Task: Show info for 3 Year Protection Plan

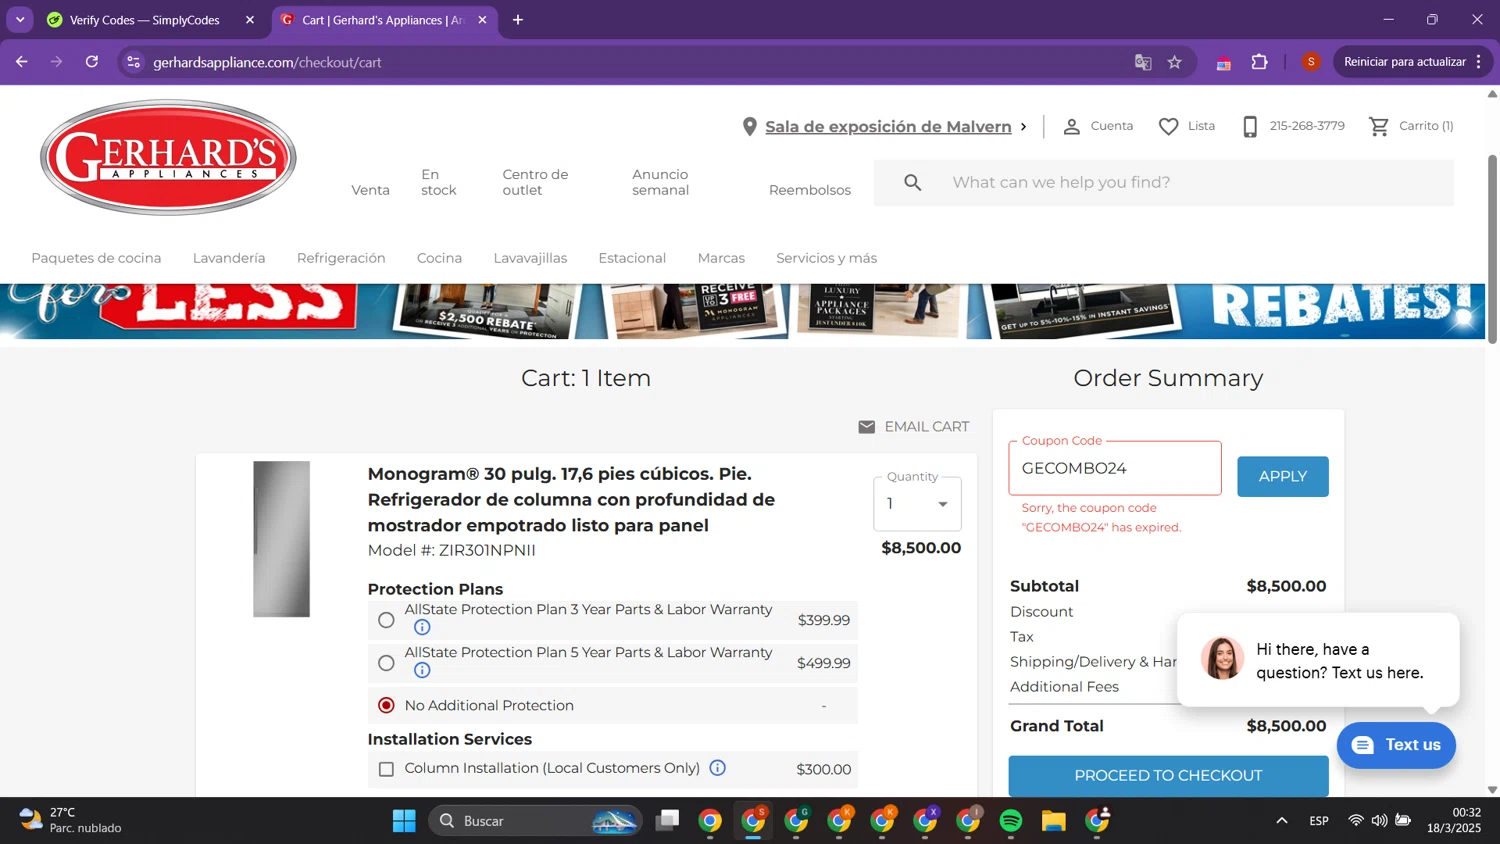Action: pyautogui.click(x=422, y=627)
